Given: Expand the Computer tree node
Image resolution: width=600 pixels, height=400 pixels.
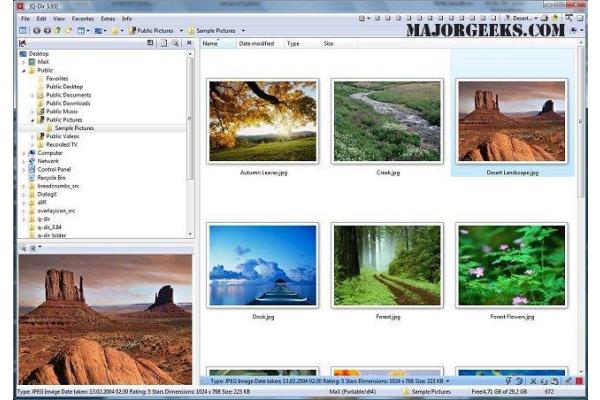Looking at the screenshot, I should [x=24, y=153].
